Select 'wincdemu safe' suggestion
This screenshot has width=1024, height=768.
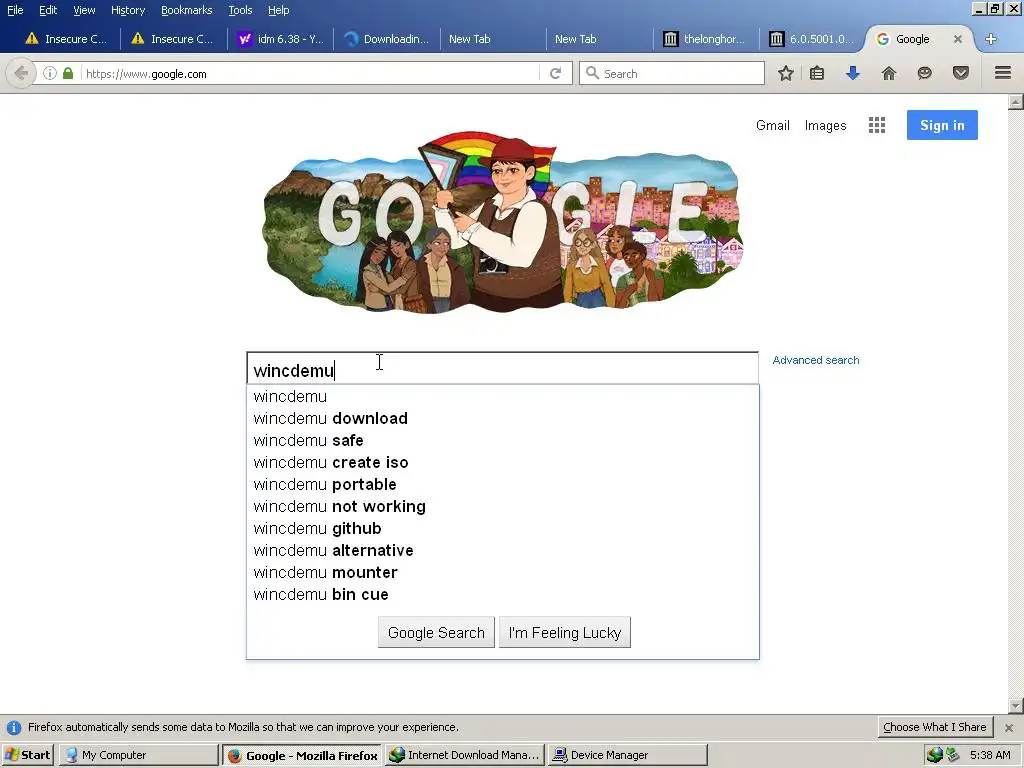pos(503,440)
